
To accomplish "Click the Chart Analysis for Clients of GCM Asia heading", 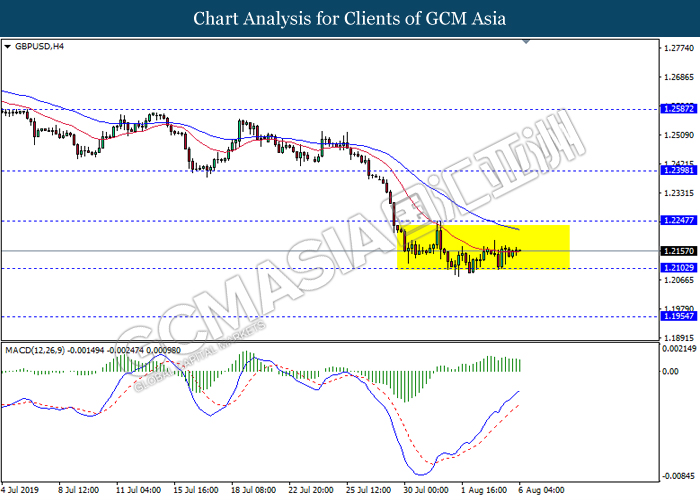I will tap(350, 18).
